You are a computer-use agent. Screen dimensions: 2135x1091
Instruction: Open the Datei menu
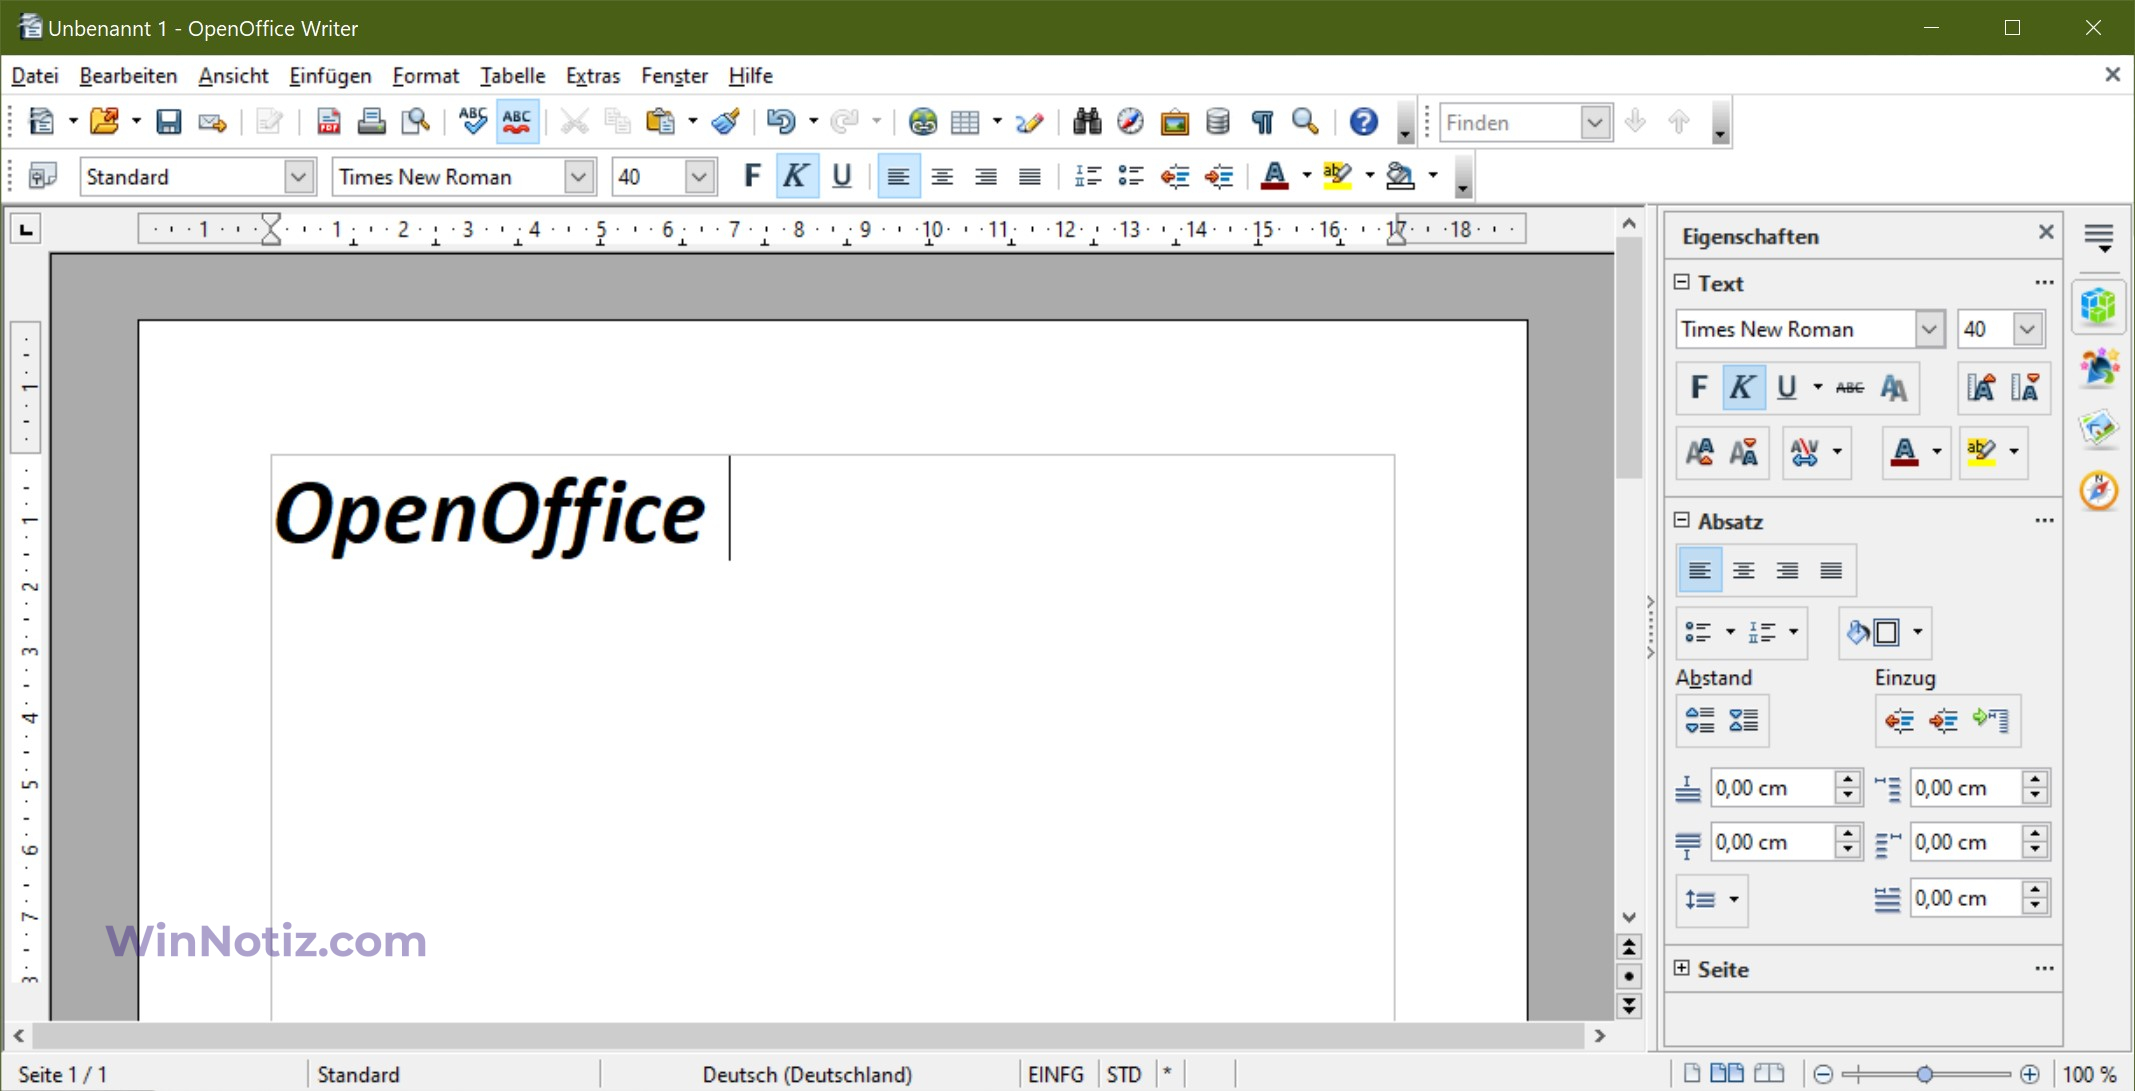(36, 76)
